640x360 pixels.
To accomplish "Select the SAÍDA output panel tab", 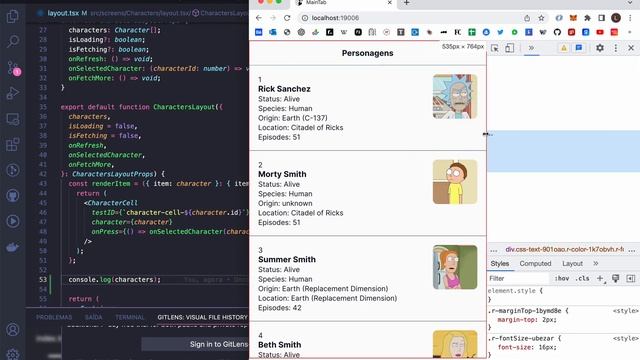I will 93,317.
